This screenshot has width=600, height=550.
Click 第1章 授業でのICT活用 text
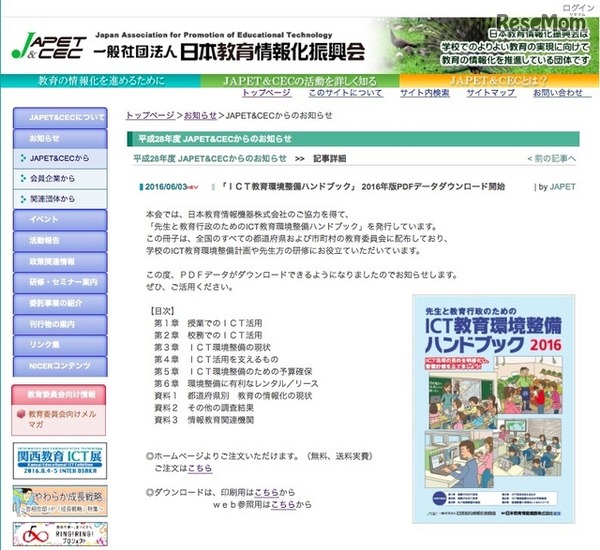pos(208,323)
